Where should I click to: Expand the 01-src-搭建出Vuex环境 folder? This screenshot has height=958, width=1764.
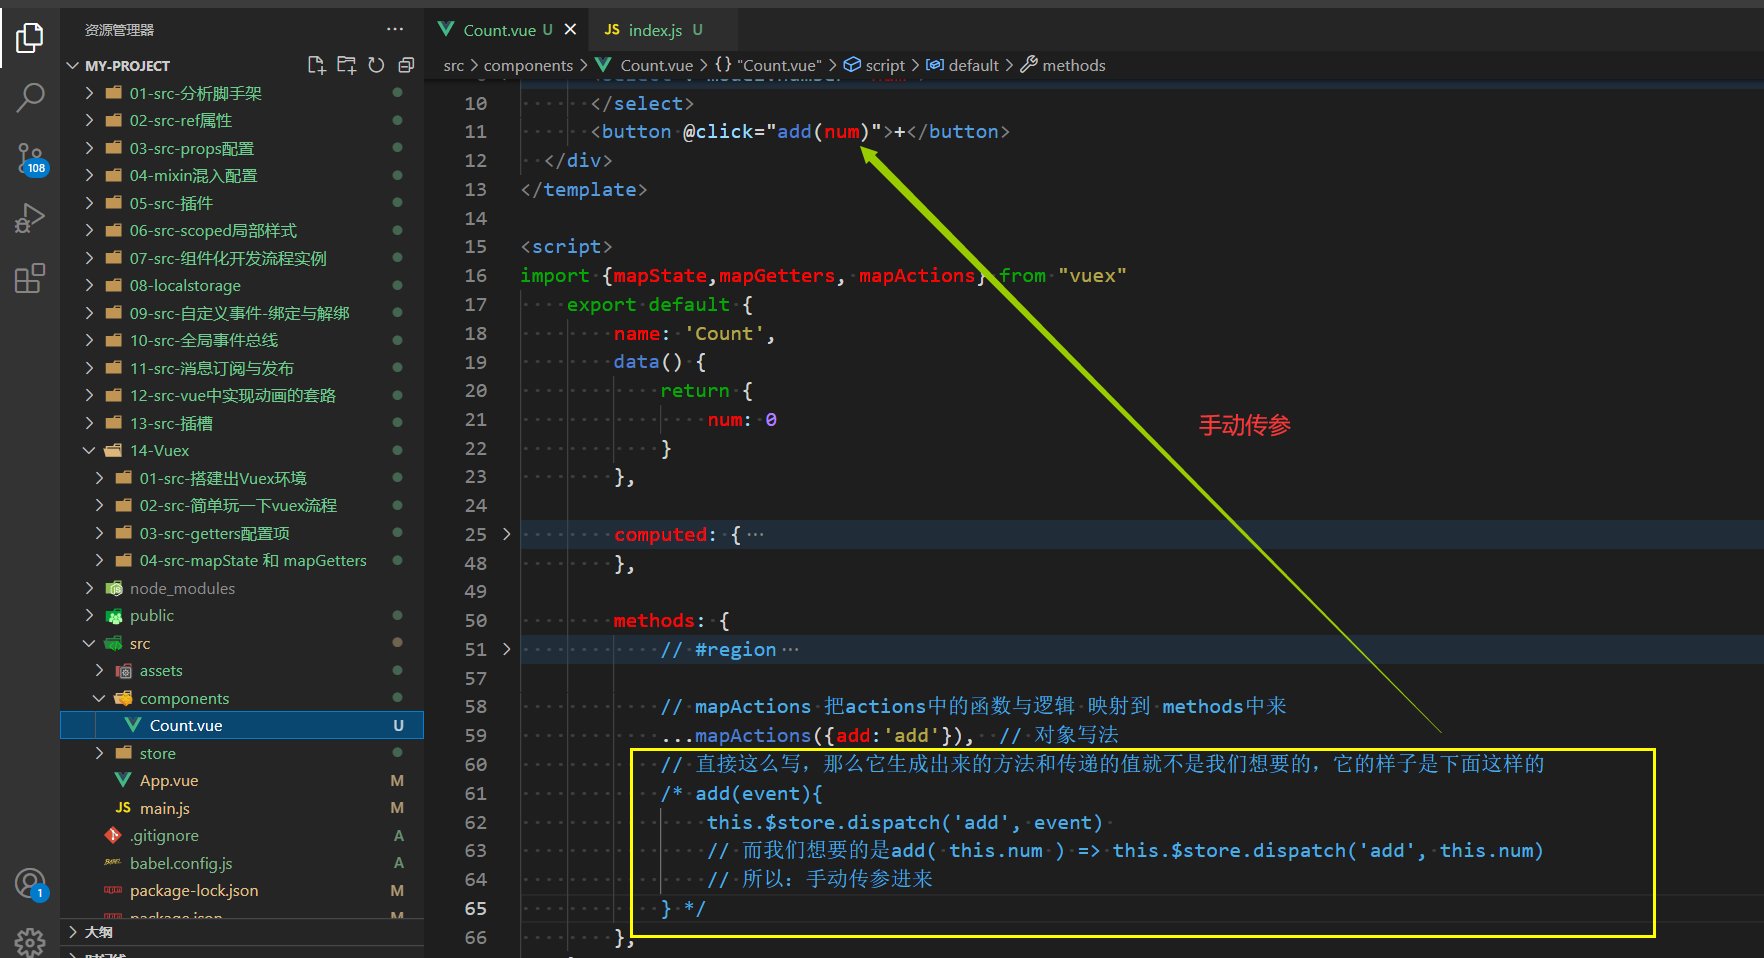tap(242, 478)
